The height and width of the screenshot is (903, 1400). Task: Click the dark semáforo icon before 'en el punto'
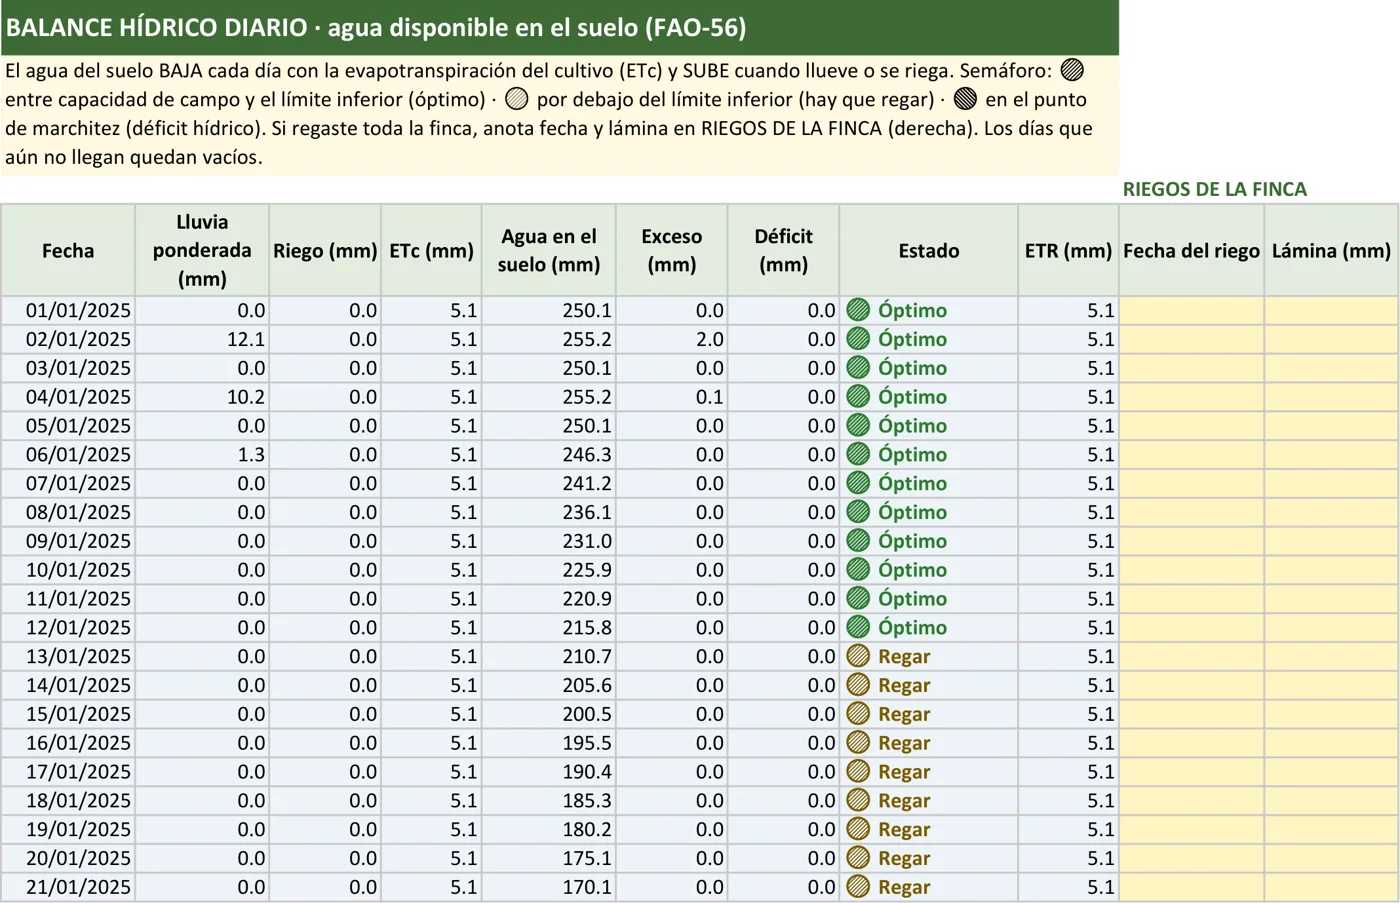pyautogui.click(x=965, y=99)
